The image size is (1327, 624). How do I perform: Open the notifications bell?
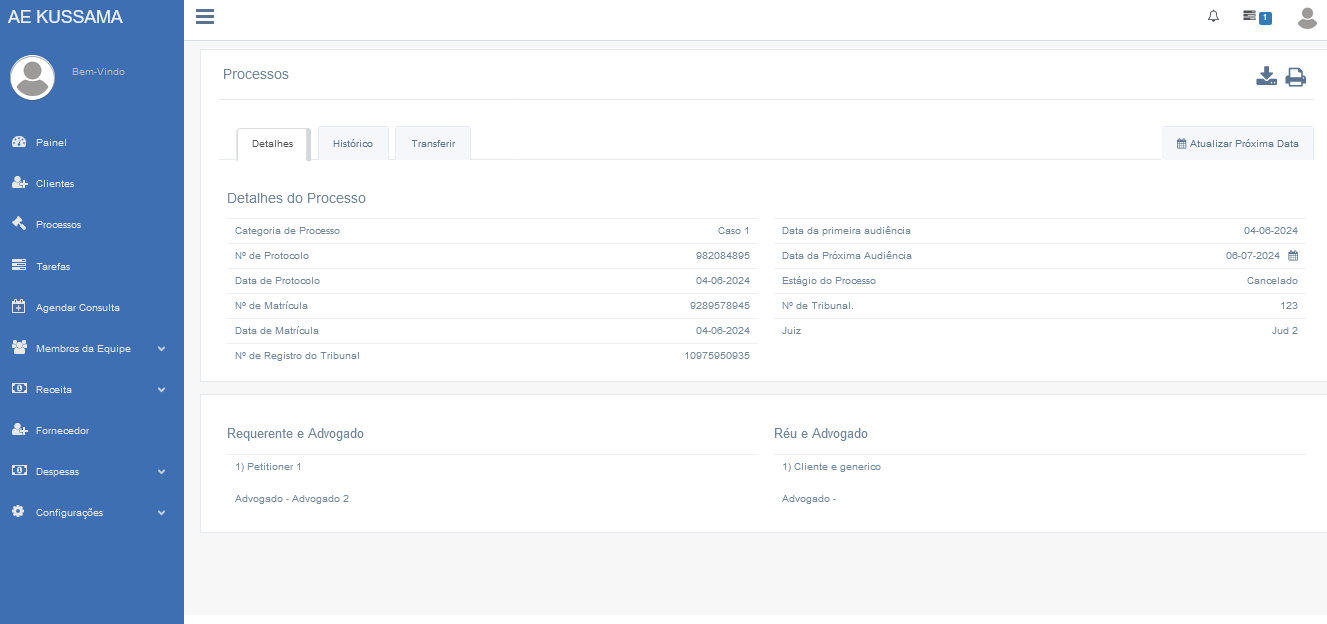1214,16
